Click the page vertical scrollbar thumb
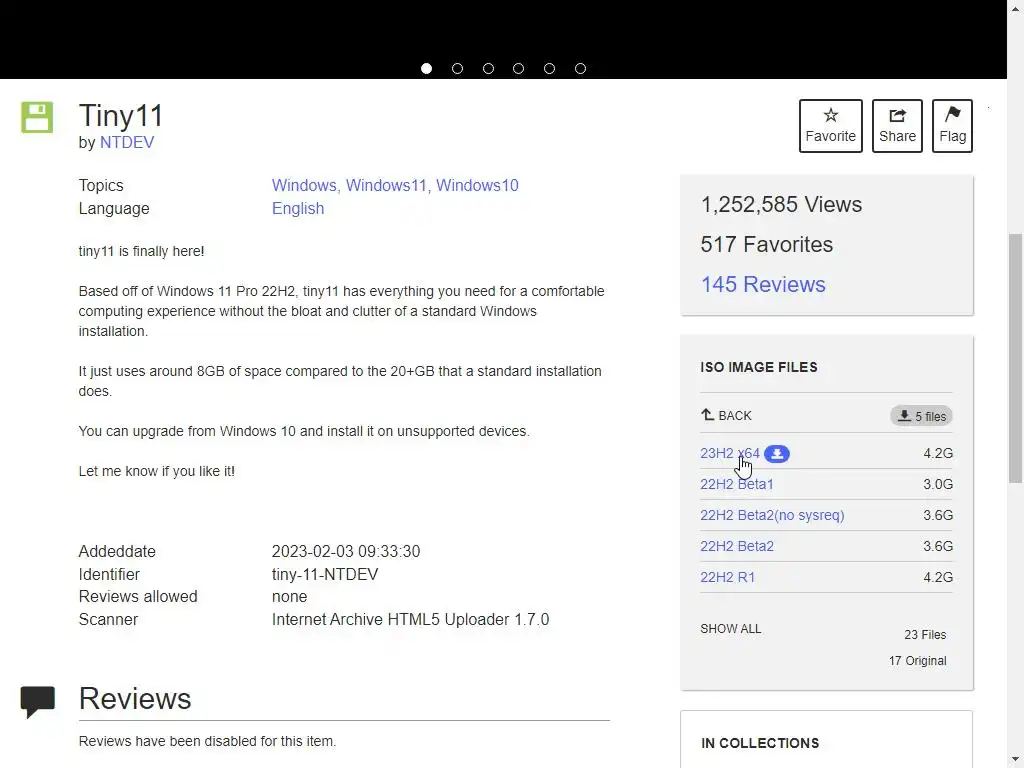The image size is (1024, 768). click(1016, 358)
